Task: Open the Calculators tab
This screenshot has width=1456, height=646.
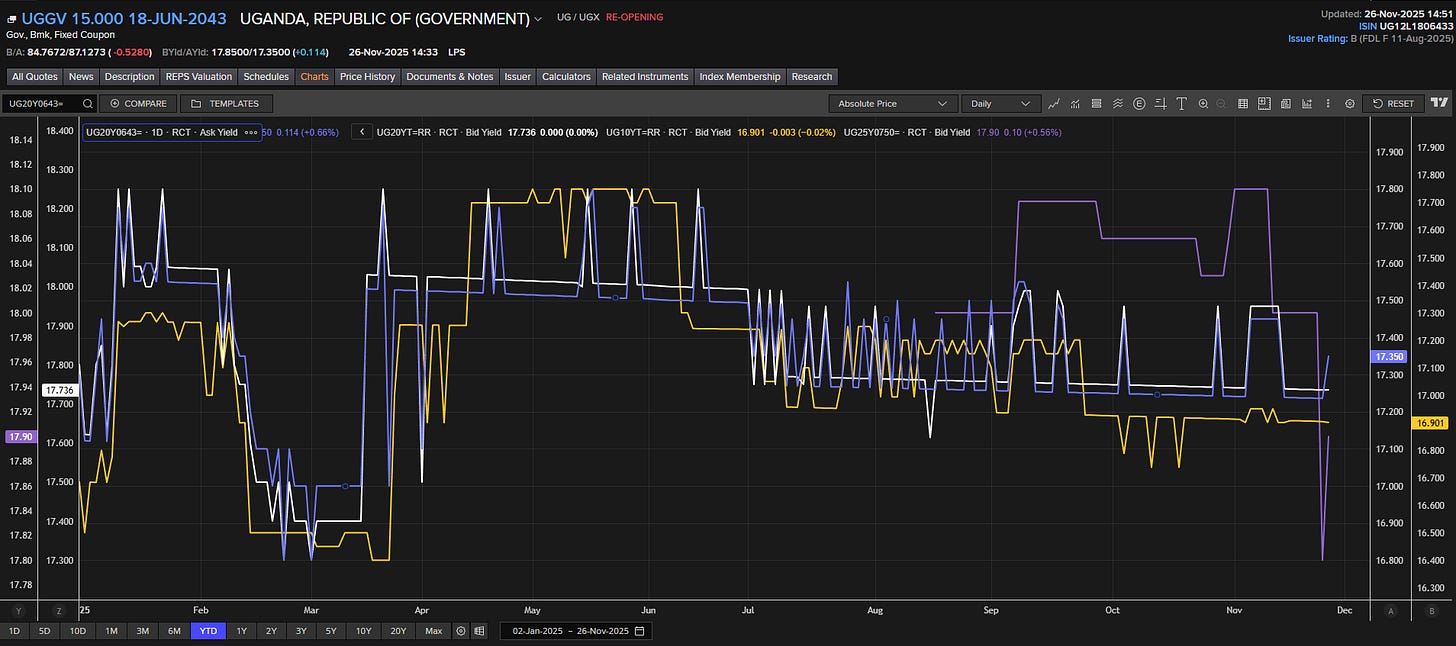Action: tap(565, 76)
